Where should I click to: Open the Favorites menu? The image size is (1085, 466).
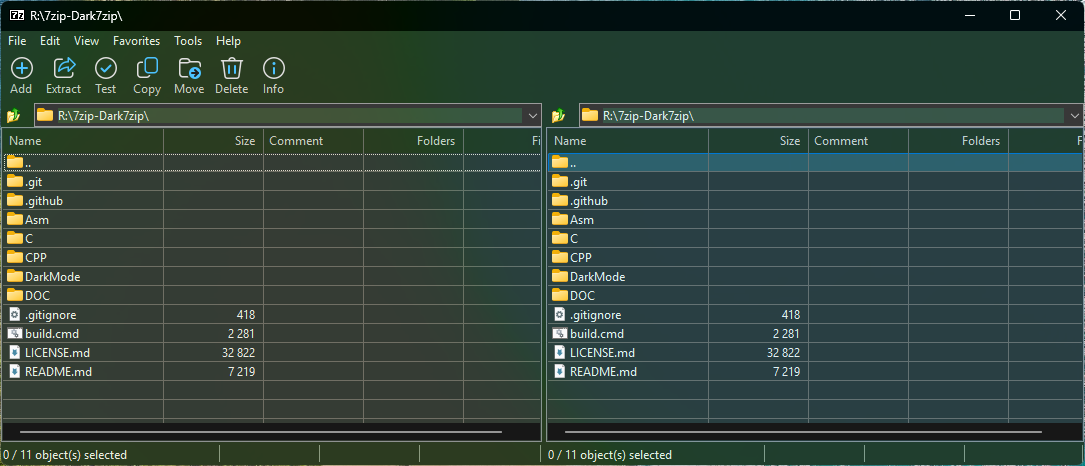tap(136, 41)
